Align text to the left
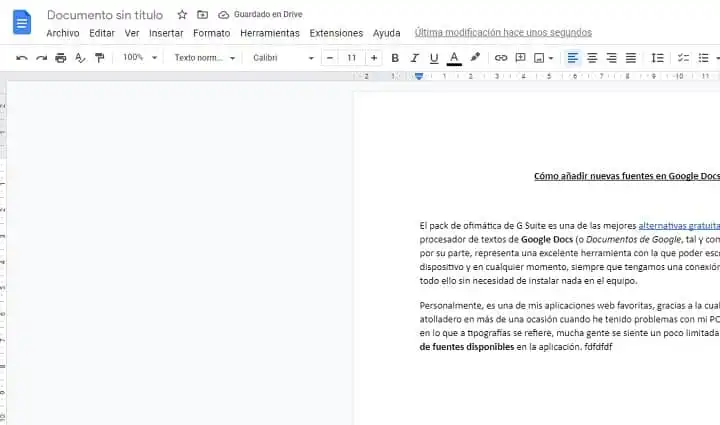720x425 pixels. coord(573,58)
